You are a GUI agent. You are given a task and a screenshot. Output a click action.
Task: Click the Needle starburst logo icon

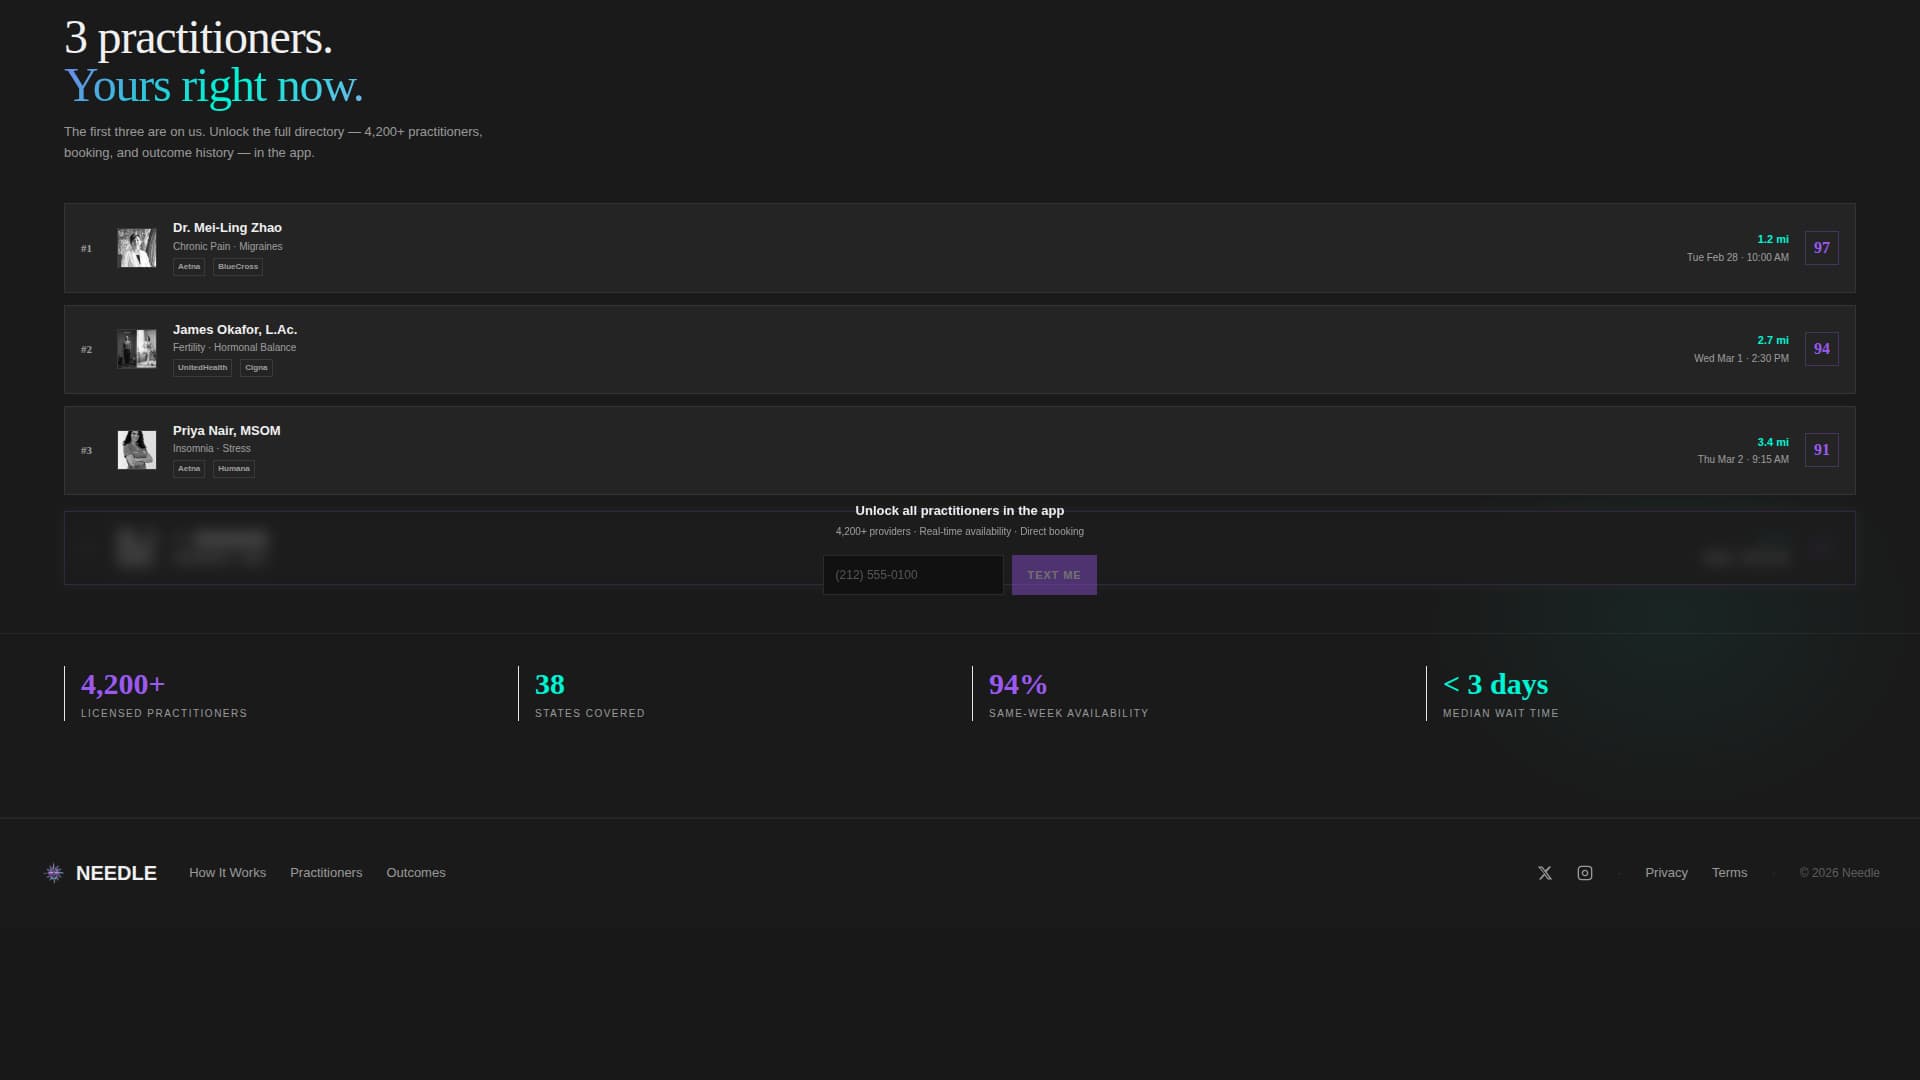tap(54, 873)
